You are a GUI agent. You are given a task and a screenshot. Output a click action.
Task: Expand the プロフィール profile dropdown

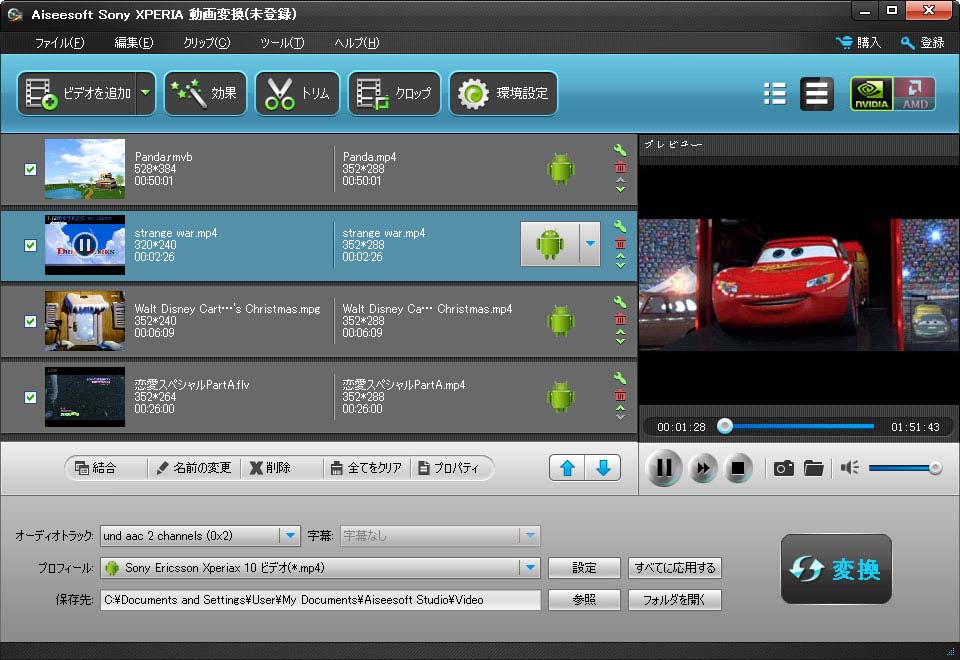coord(529,568)
